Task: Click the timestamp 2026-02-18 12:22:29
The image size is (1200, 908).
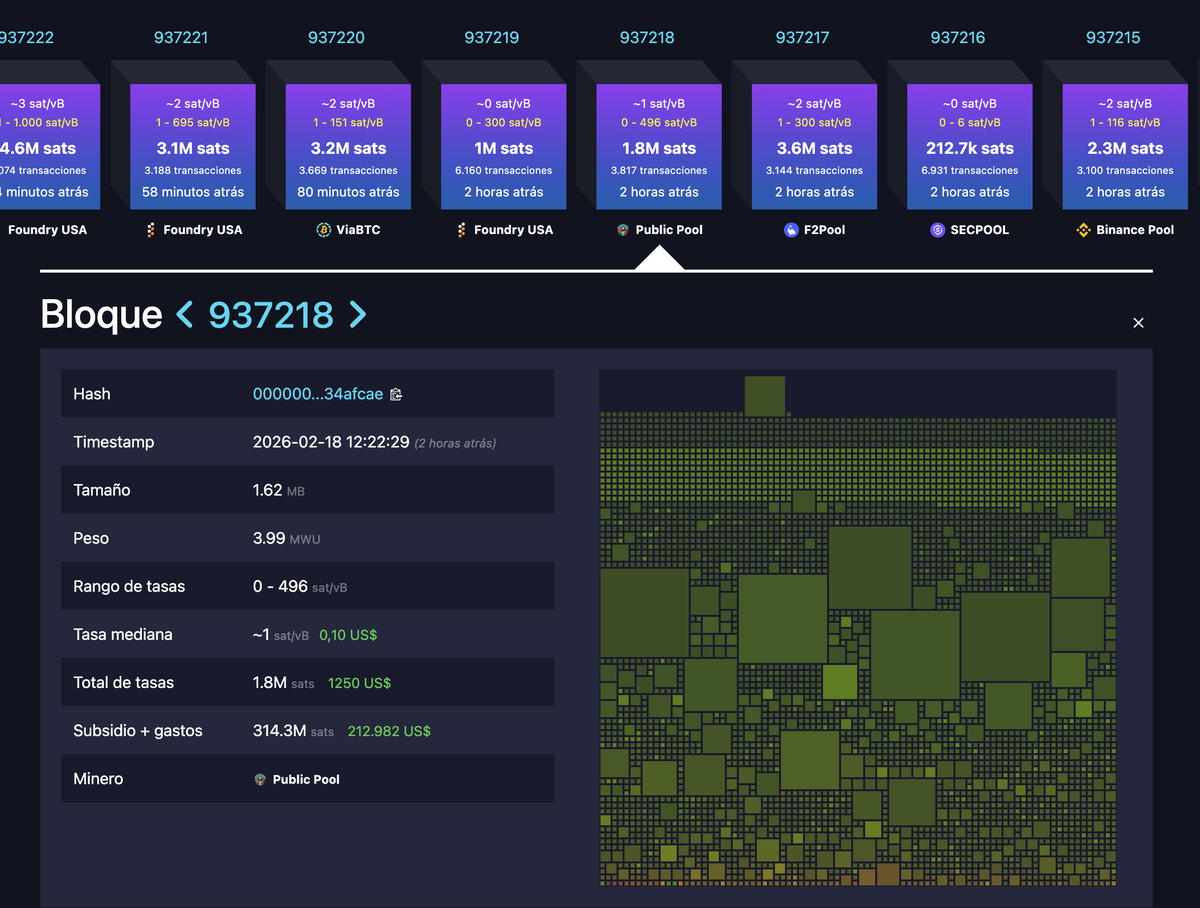Action: (331, 442)
